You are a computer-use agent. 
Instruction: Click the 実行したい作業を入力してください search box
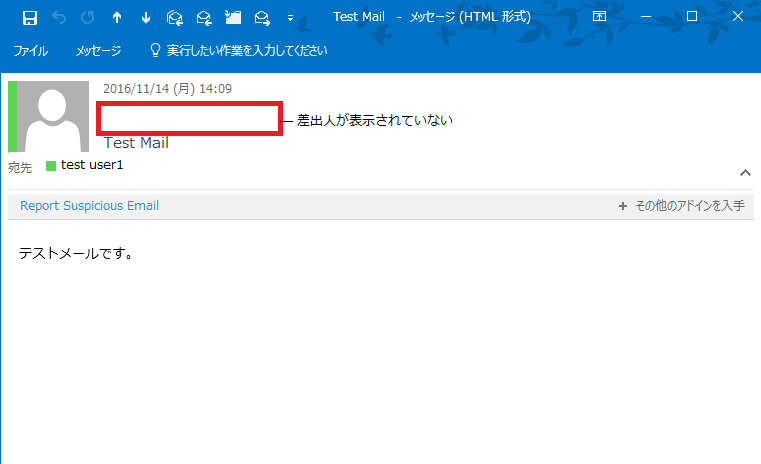247,50
